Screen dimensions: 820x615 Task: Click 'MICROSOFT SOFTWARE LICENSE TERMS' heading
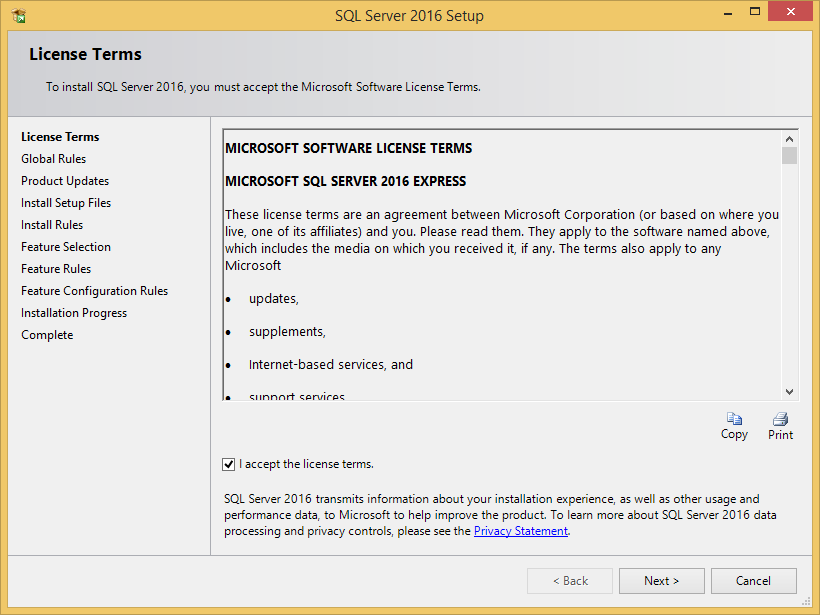click(x=348, y=149)
